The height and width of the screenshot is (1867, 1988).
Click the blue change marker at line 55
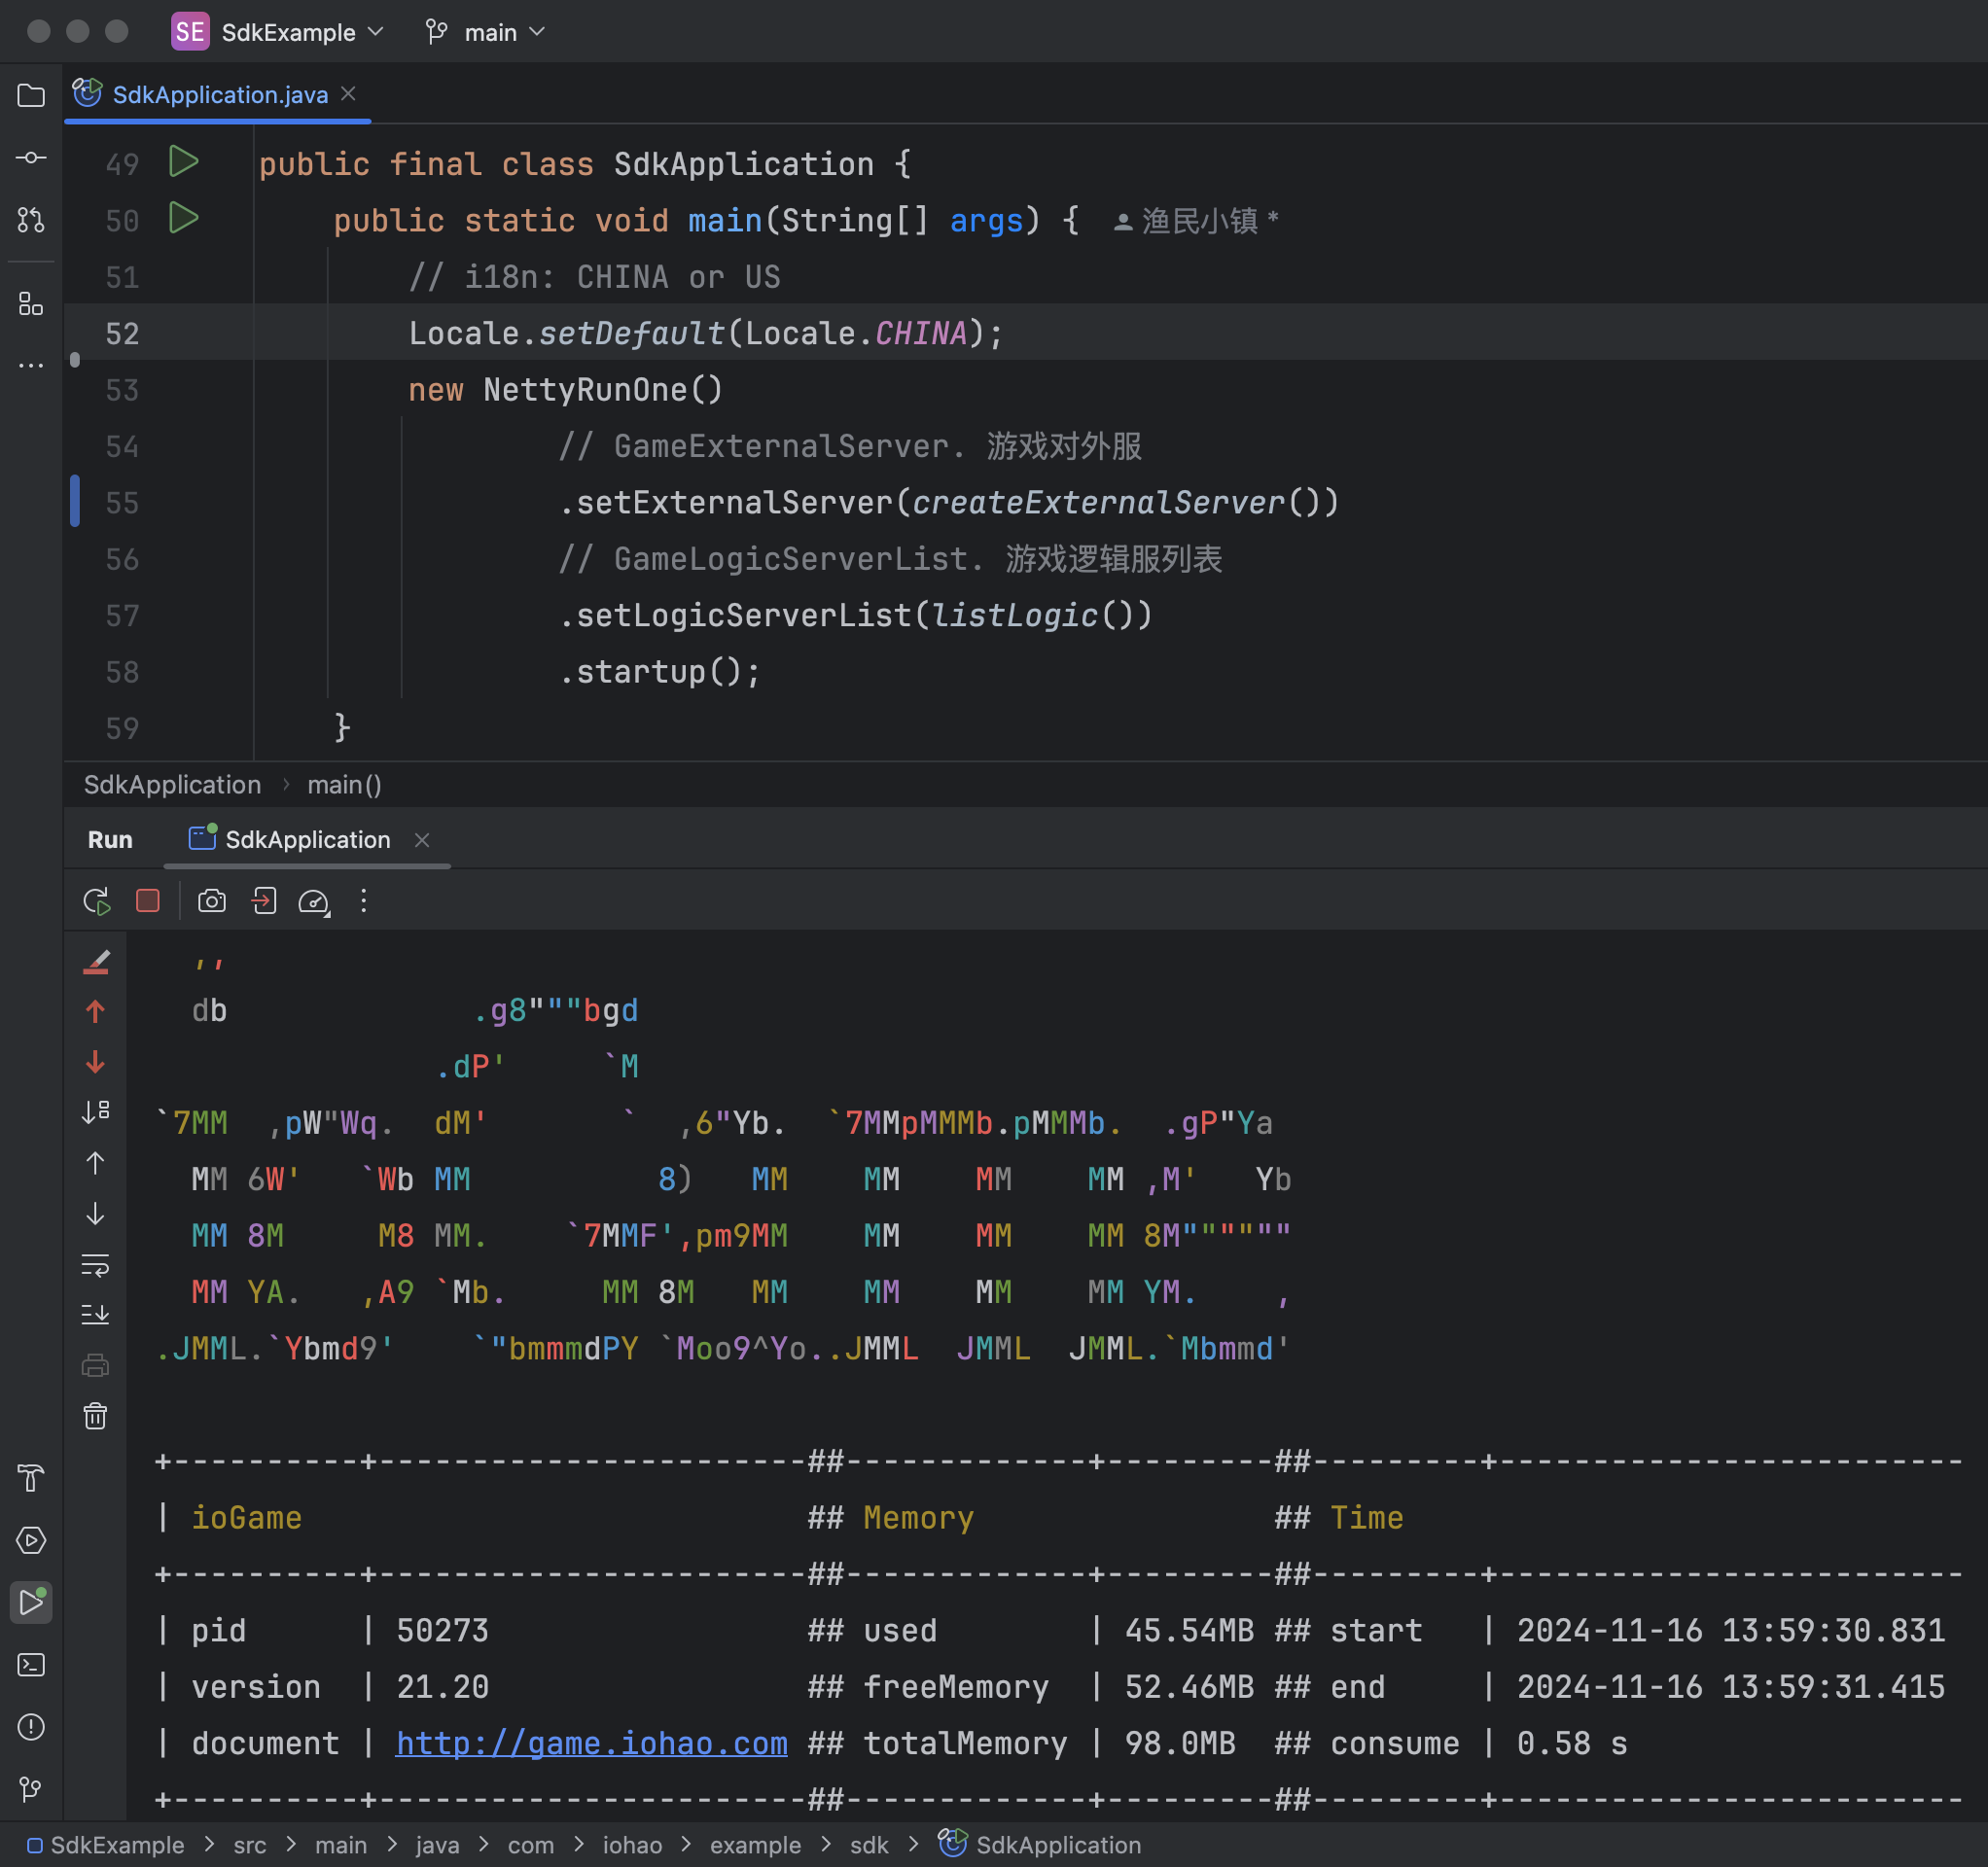(x=75, y=501)
